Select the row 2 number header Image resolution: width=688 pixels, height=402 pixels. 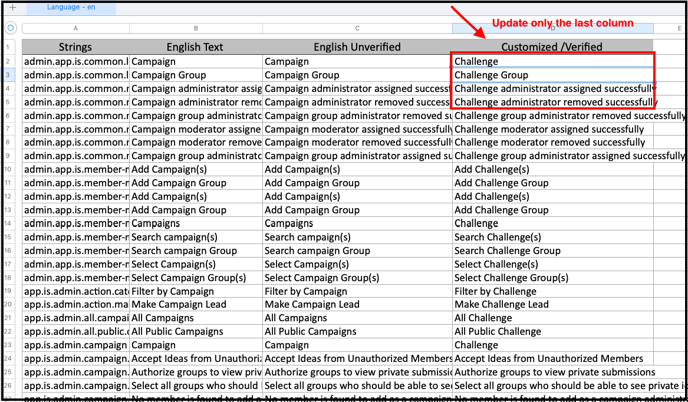[9, 61]
